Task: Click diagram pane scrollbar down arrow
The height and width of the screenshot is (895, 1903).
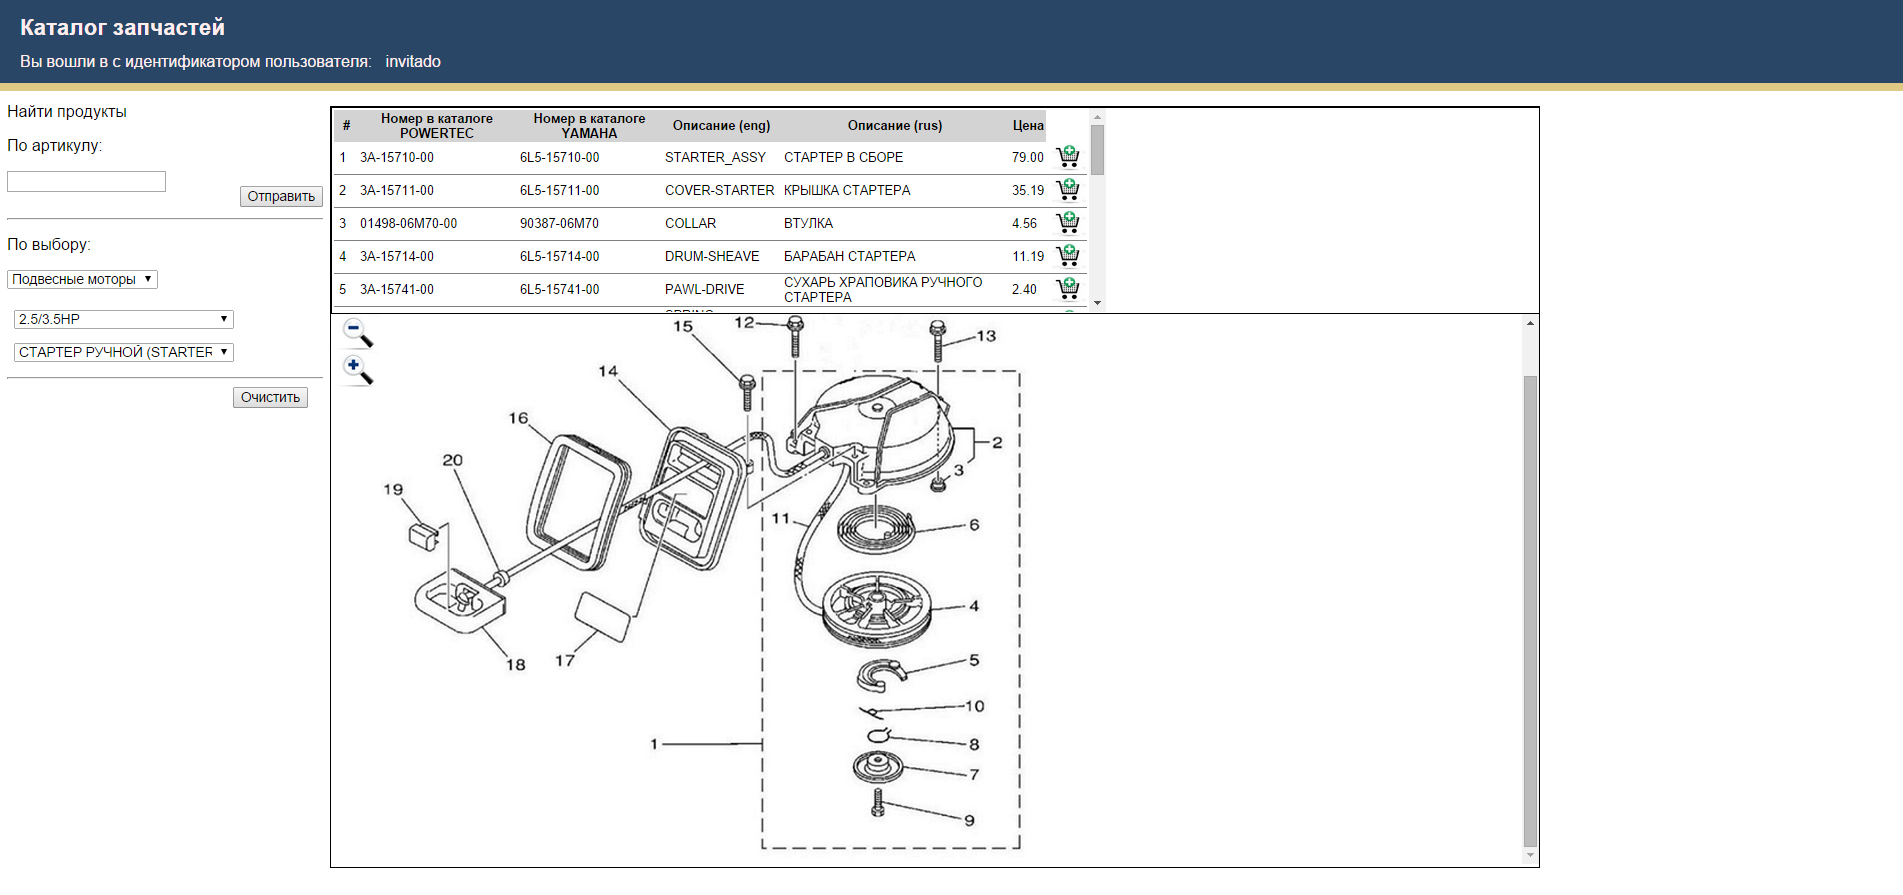Action: [1530, 856]
